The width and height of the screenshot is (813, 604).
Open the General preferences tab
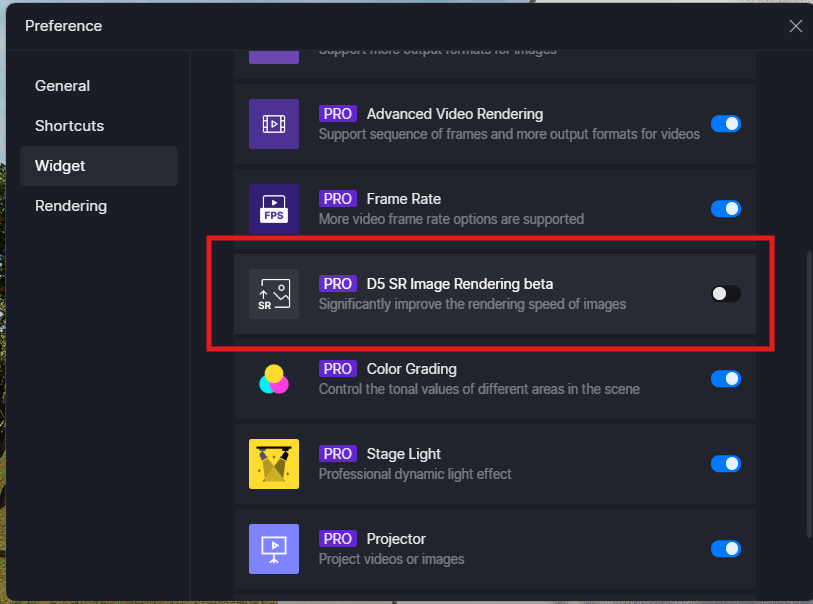click(62, 86)
